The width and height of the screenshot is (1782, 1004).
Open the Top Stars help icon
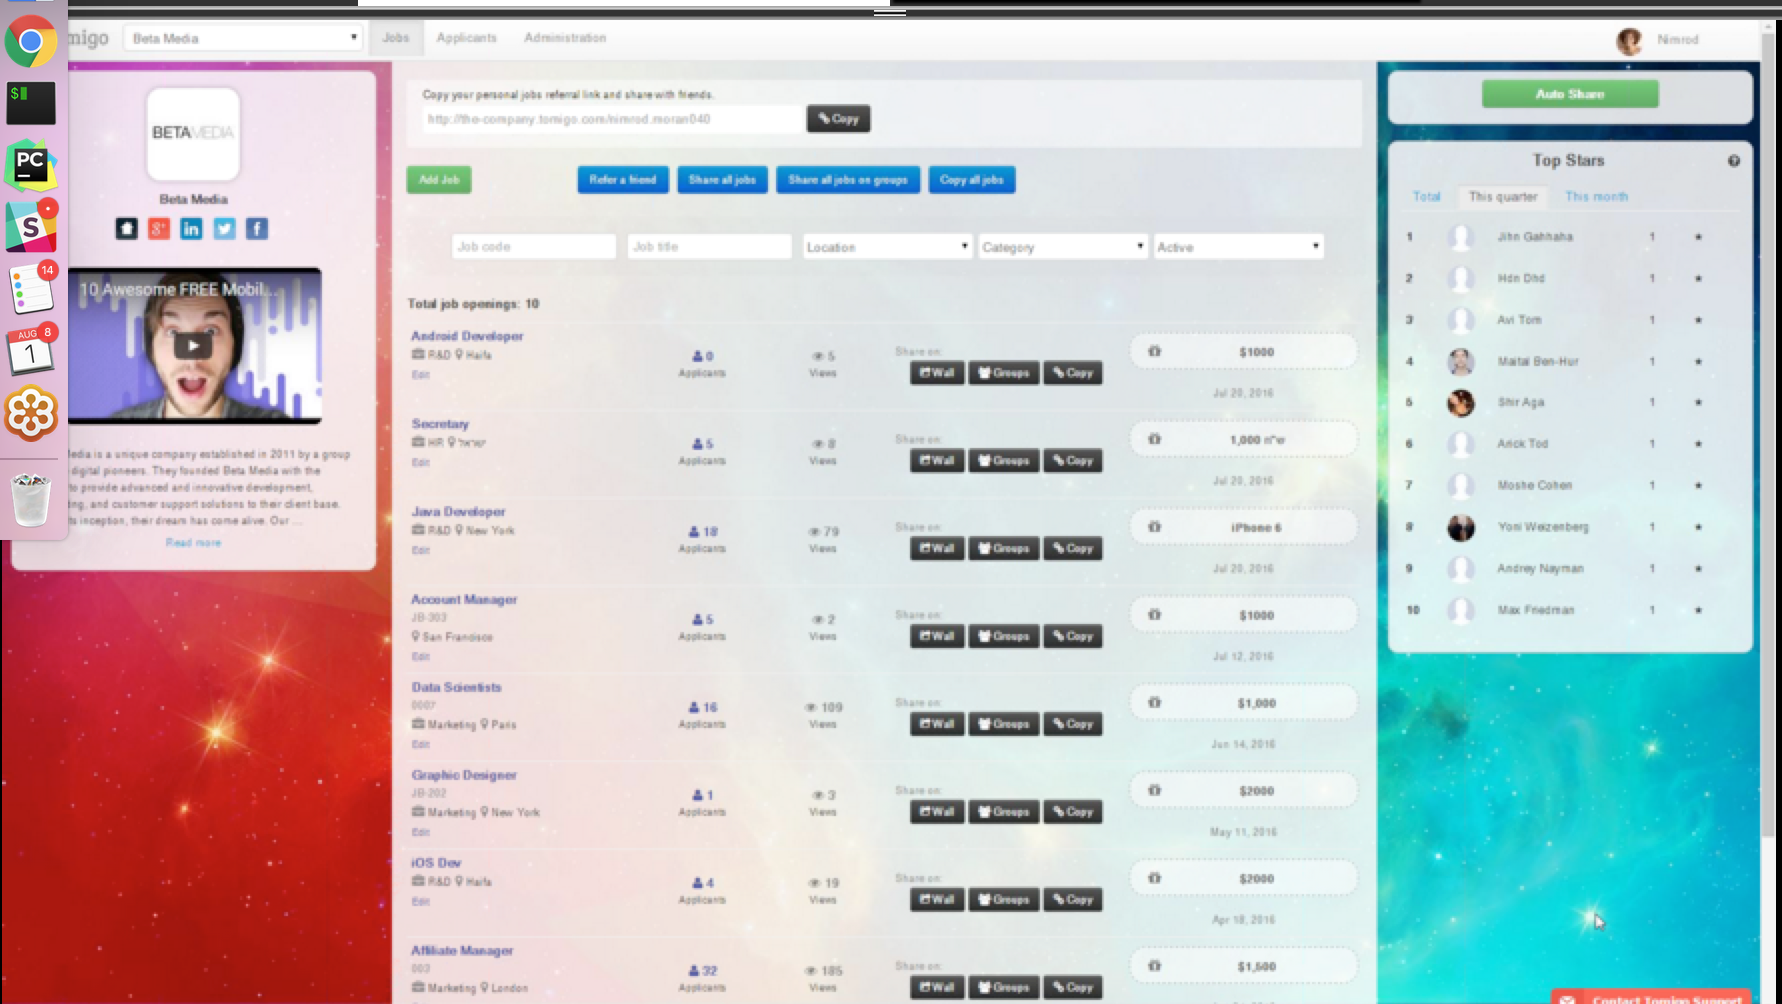click(1734, 161)
